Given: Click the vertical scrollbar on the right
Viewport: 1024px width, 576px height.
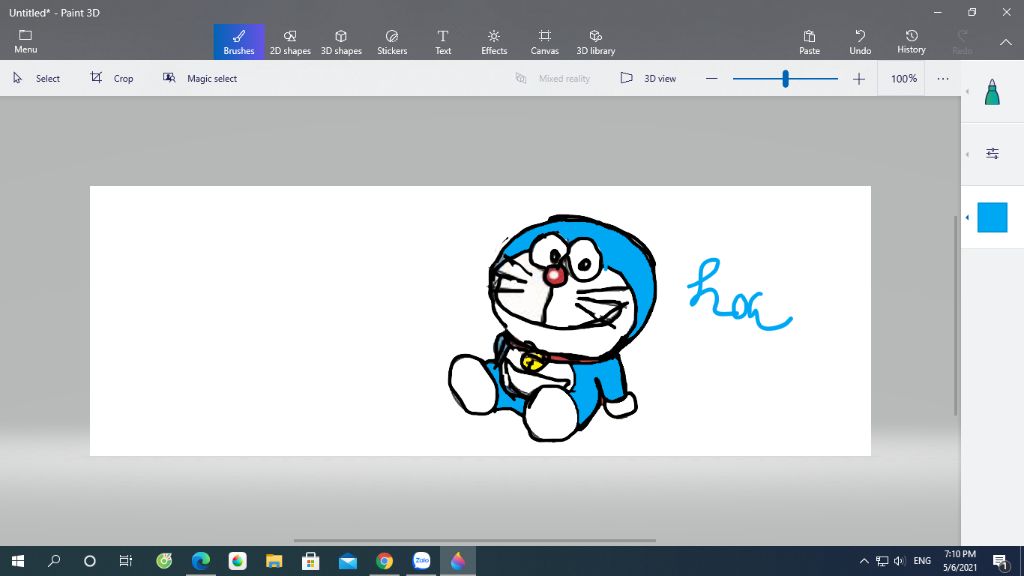Looking at the screenshot, I should point(956,315).
